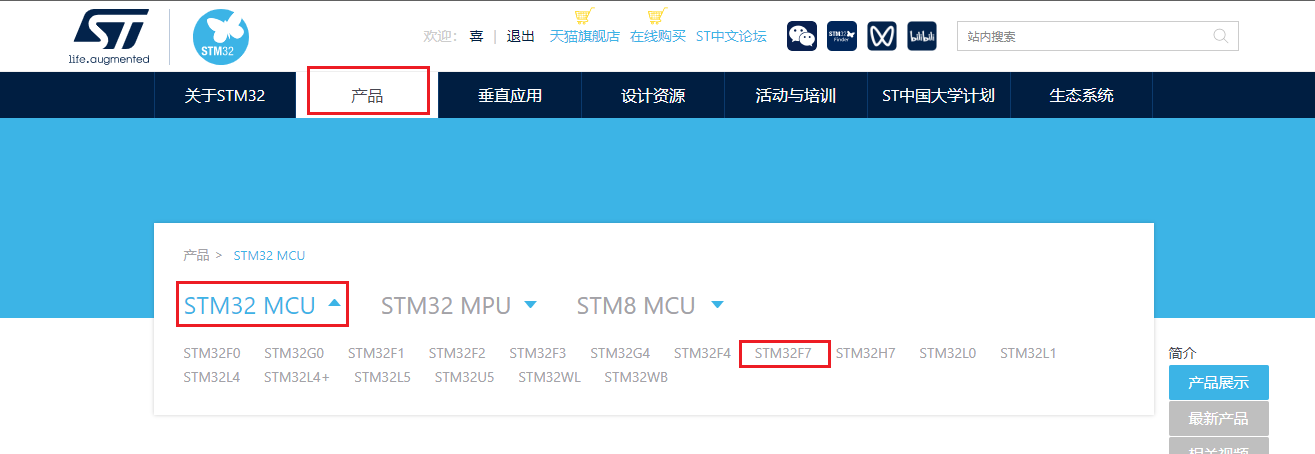Click the cart icon above 天猫旗舰店
1315x454 pixels.
point(584,16)
